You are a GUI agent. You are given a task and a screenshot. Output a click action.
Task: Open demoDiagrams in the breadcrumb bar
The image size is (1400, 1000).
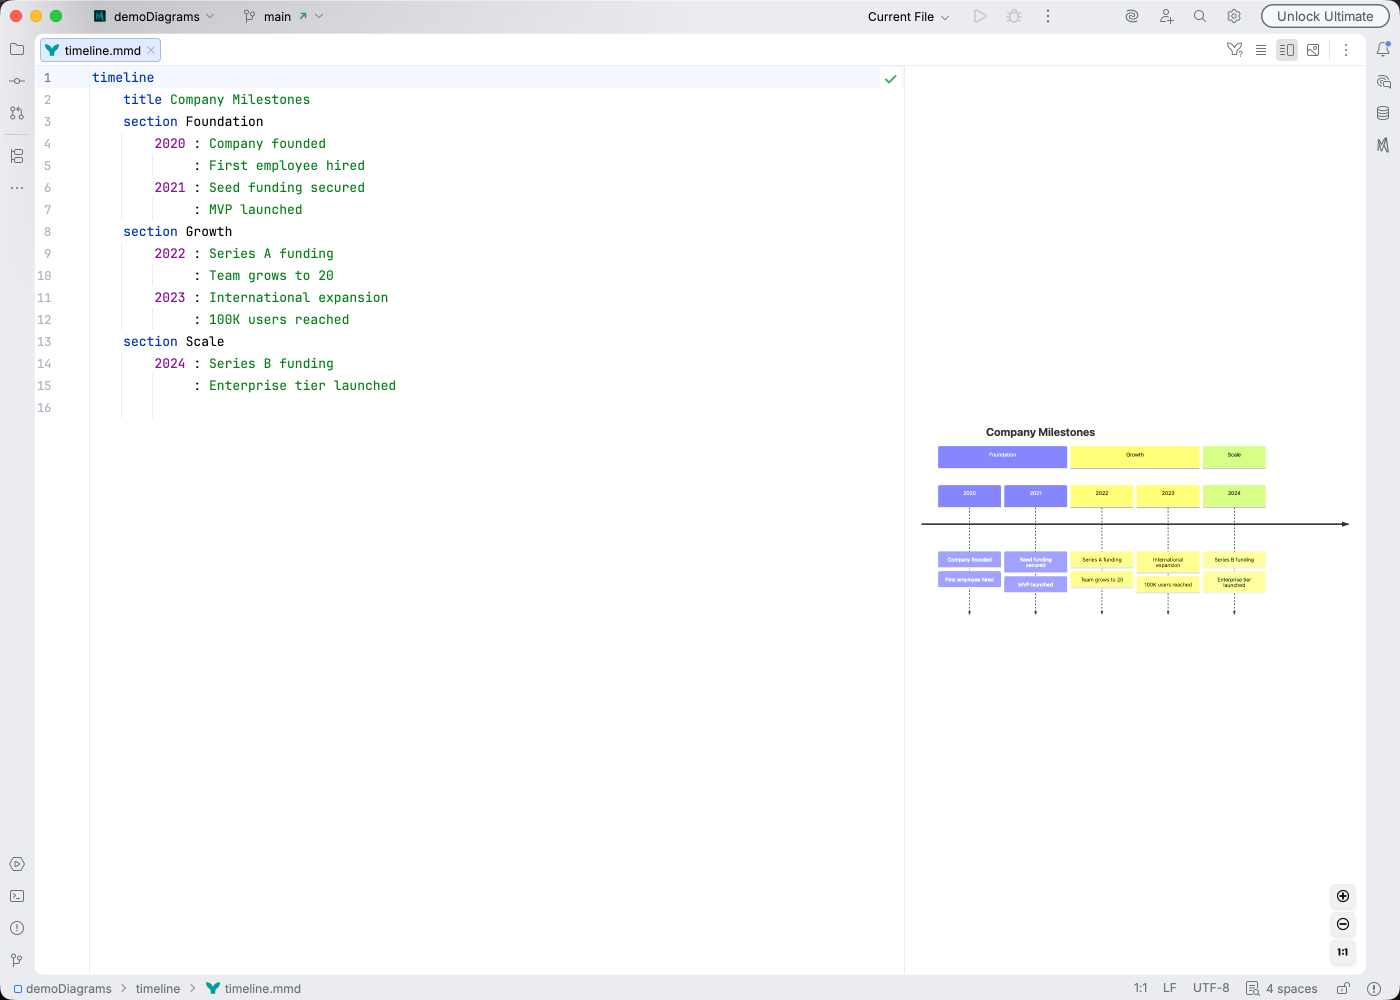coord(68,988)
